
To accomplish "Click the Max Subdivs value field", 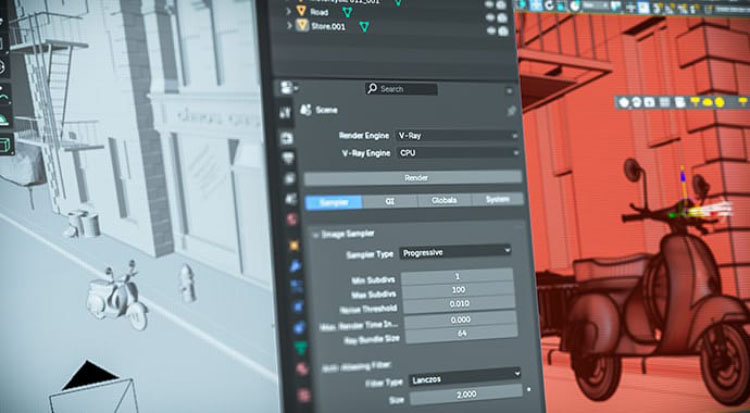I will [457, 289].
